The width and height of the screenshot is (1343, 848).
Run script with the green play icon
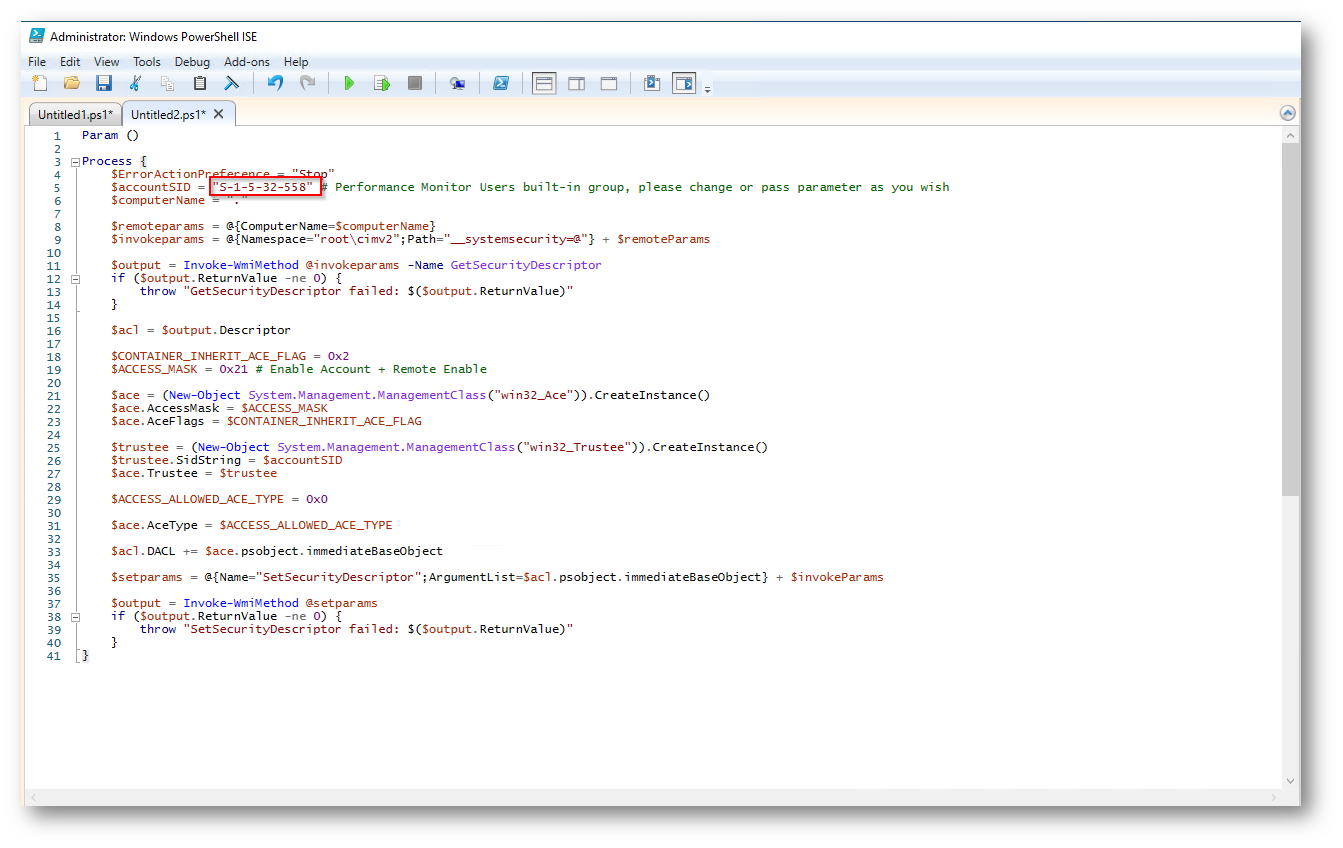(349, 83)
